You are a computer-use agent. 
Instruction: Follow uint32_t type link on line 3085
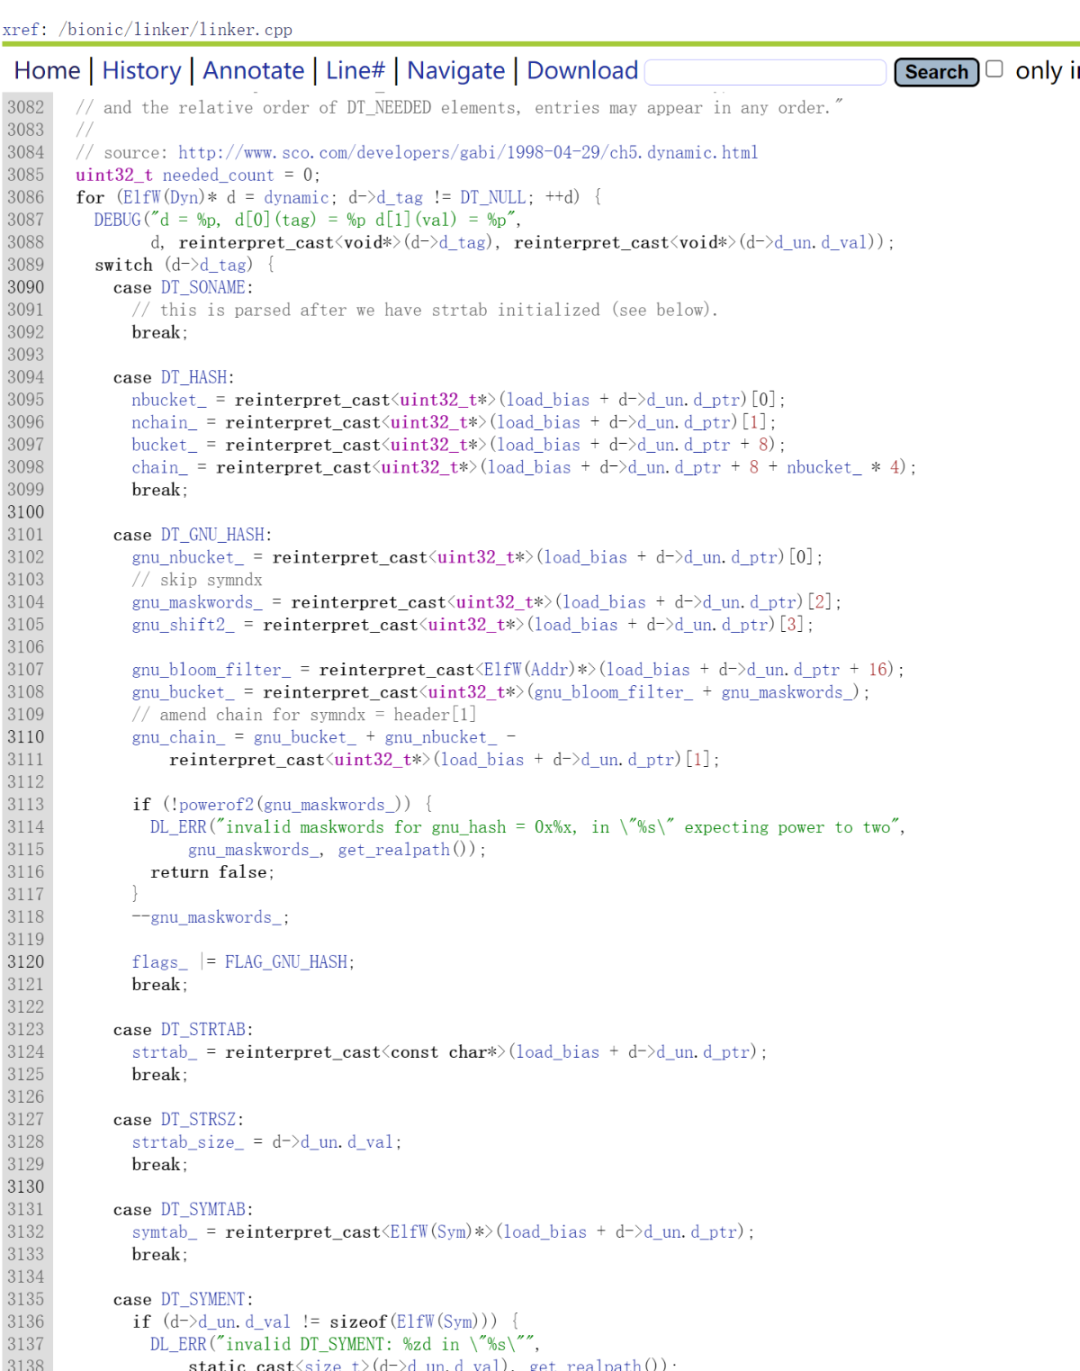pyautogui.click(x=113, y=176)
